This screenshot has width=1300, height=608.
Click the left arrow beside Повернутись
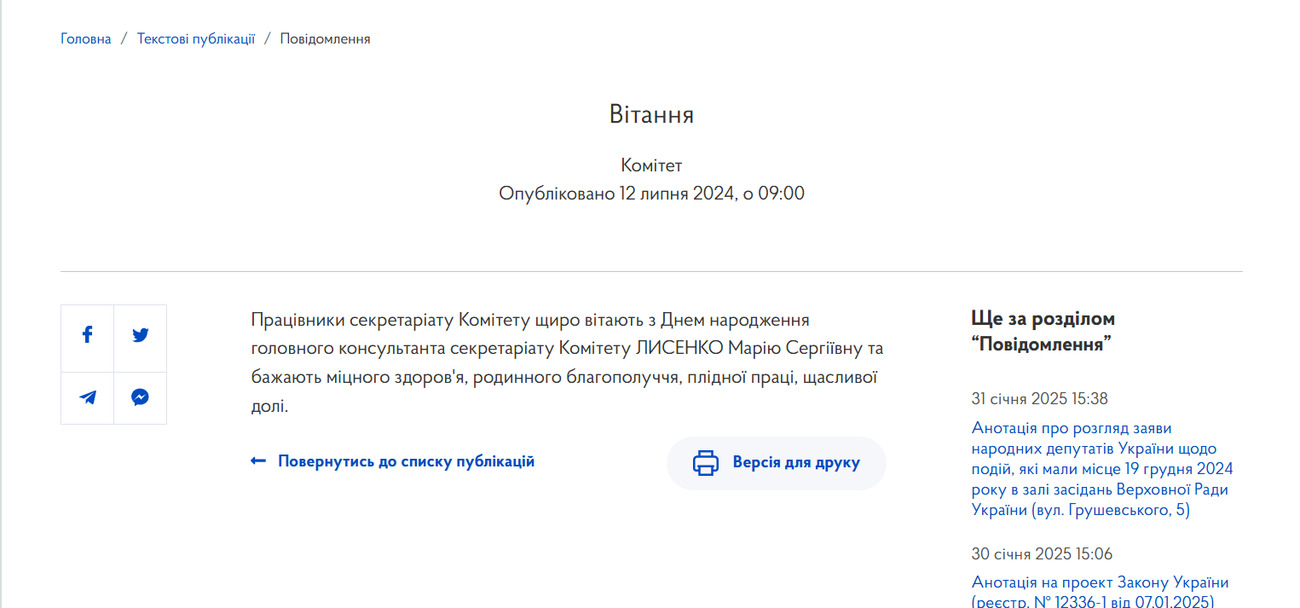coord(258,462)
